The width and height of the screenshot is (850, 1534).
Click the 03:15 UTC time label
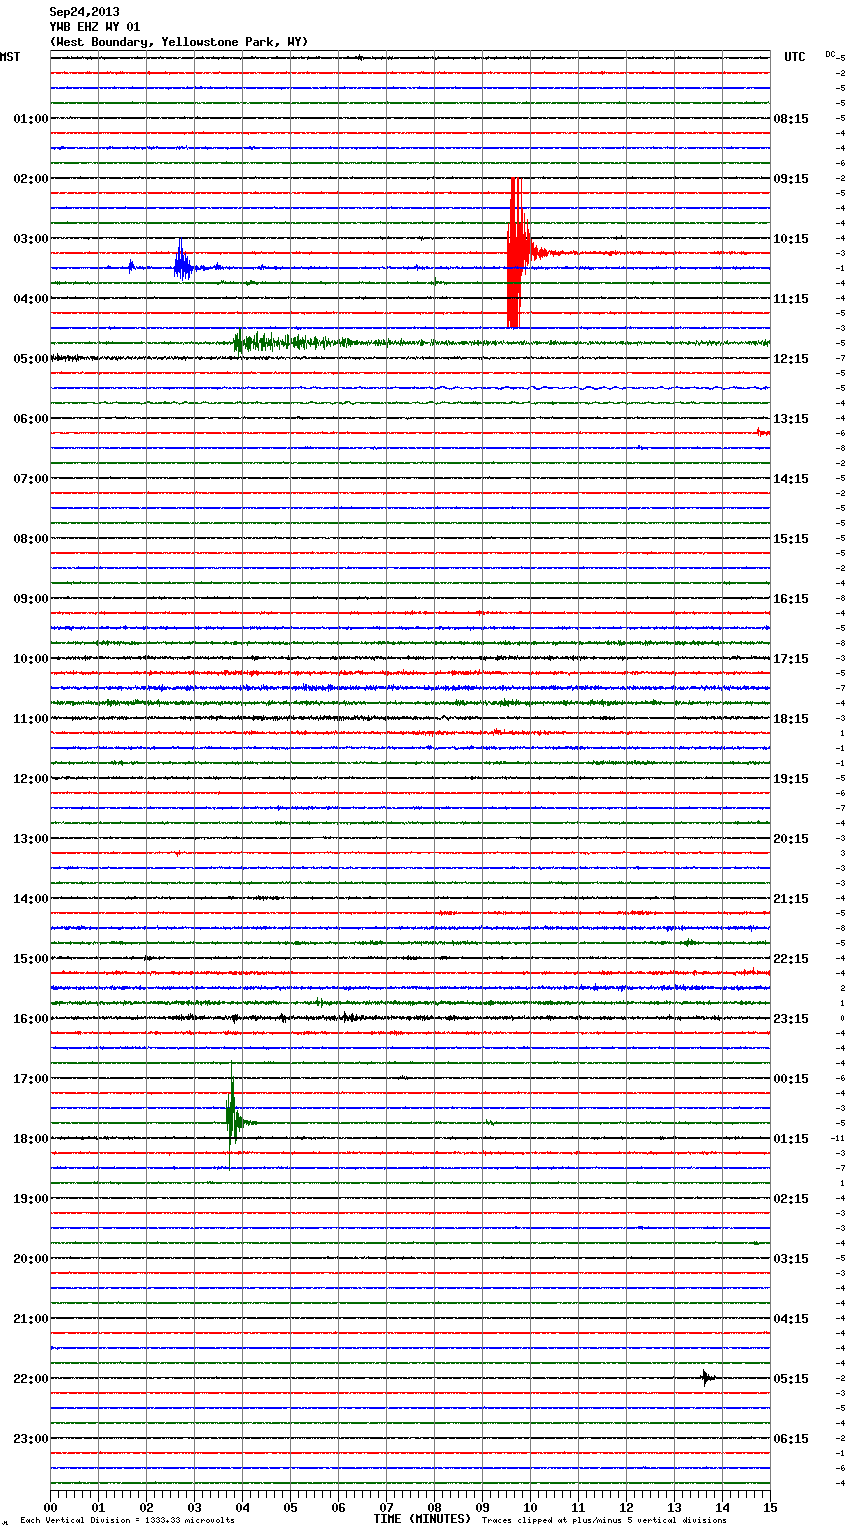(x=791, y=1258)
